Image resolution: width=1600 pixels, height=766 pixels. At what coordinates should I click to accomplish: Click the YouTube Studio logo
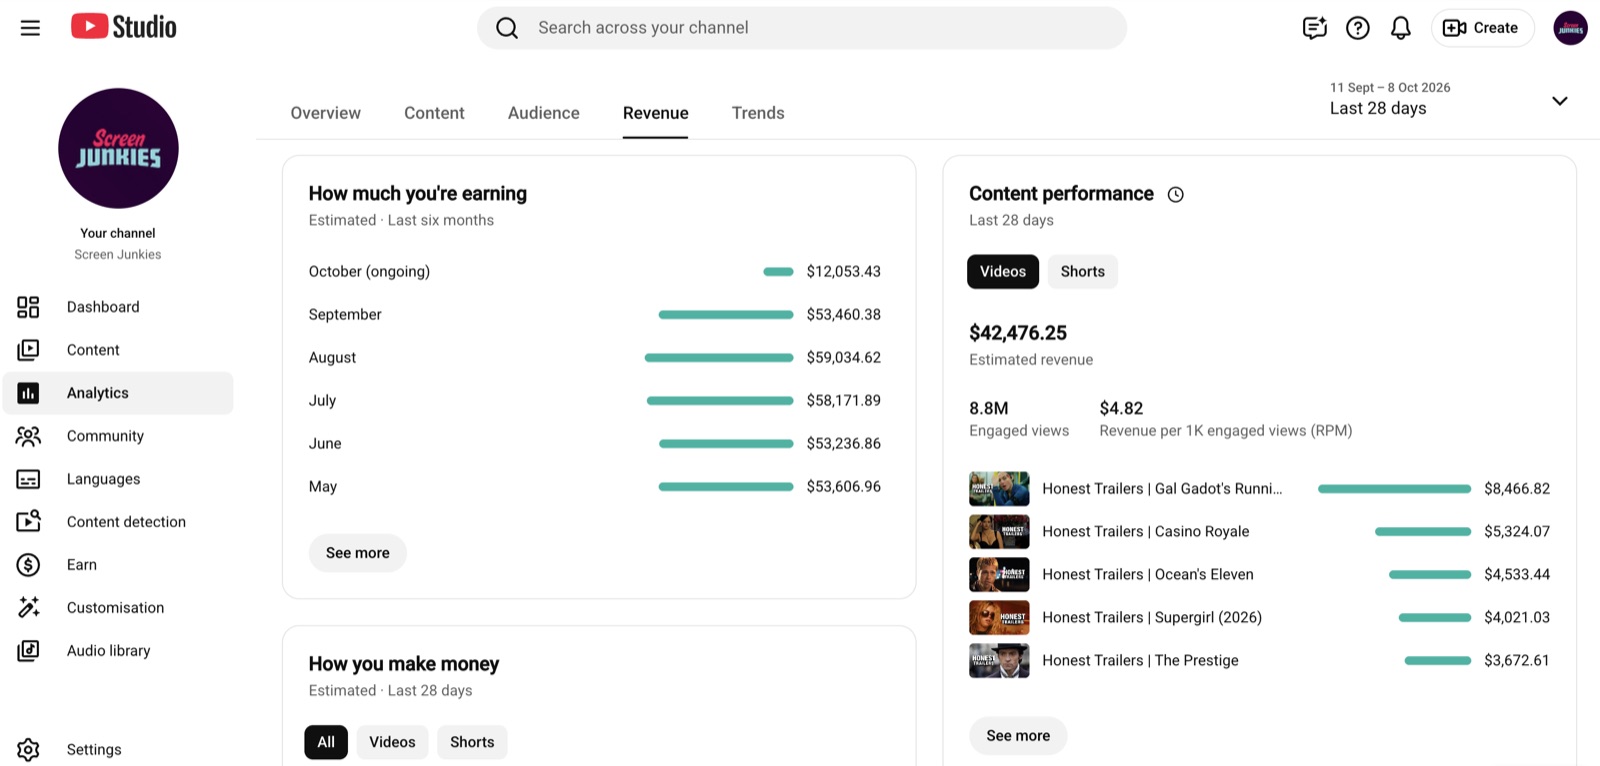pos(124,27)
